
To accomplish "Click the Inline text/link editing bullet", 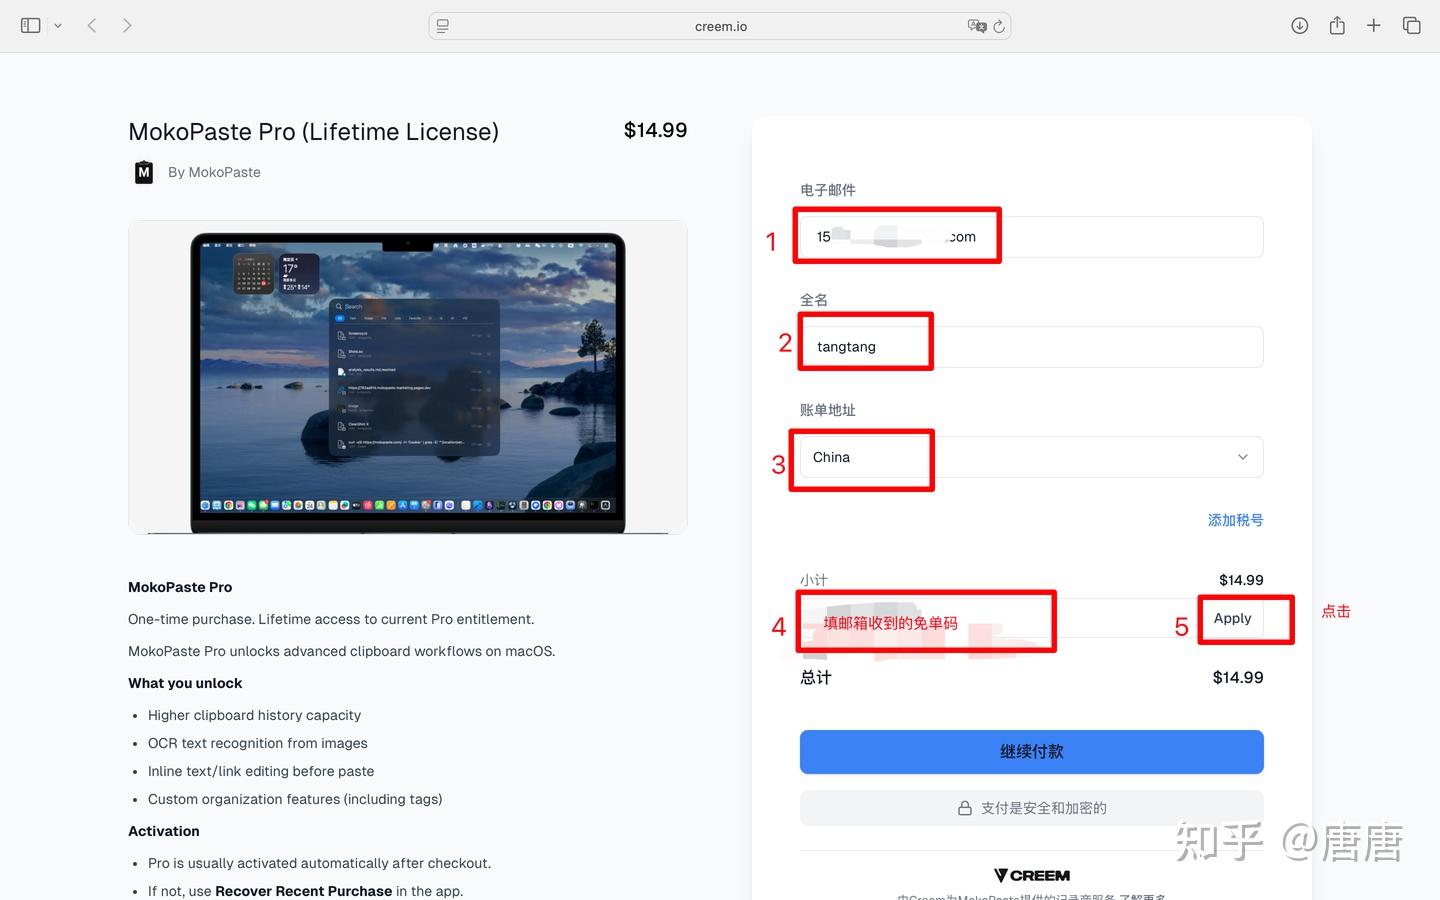I will coord(261,771).
